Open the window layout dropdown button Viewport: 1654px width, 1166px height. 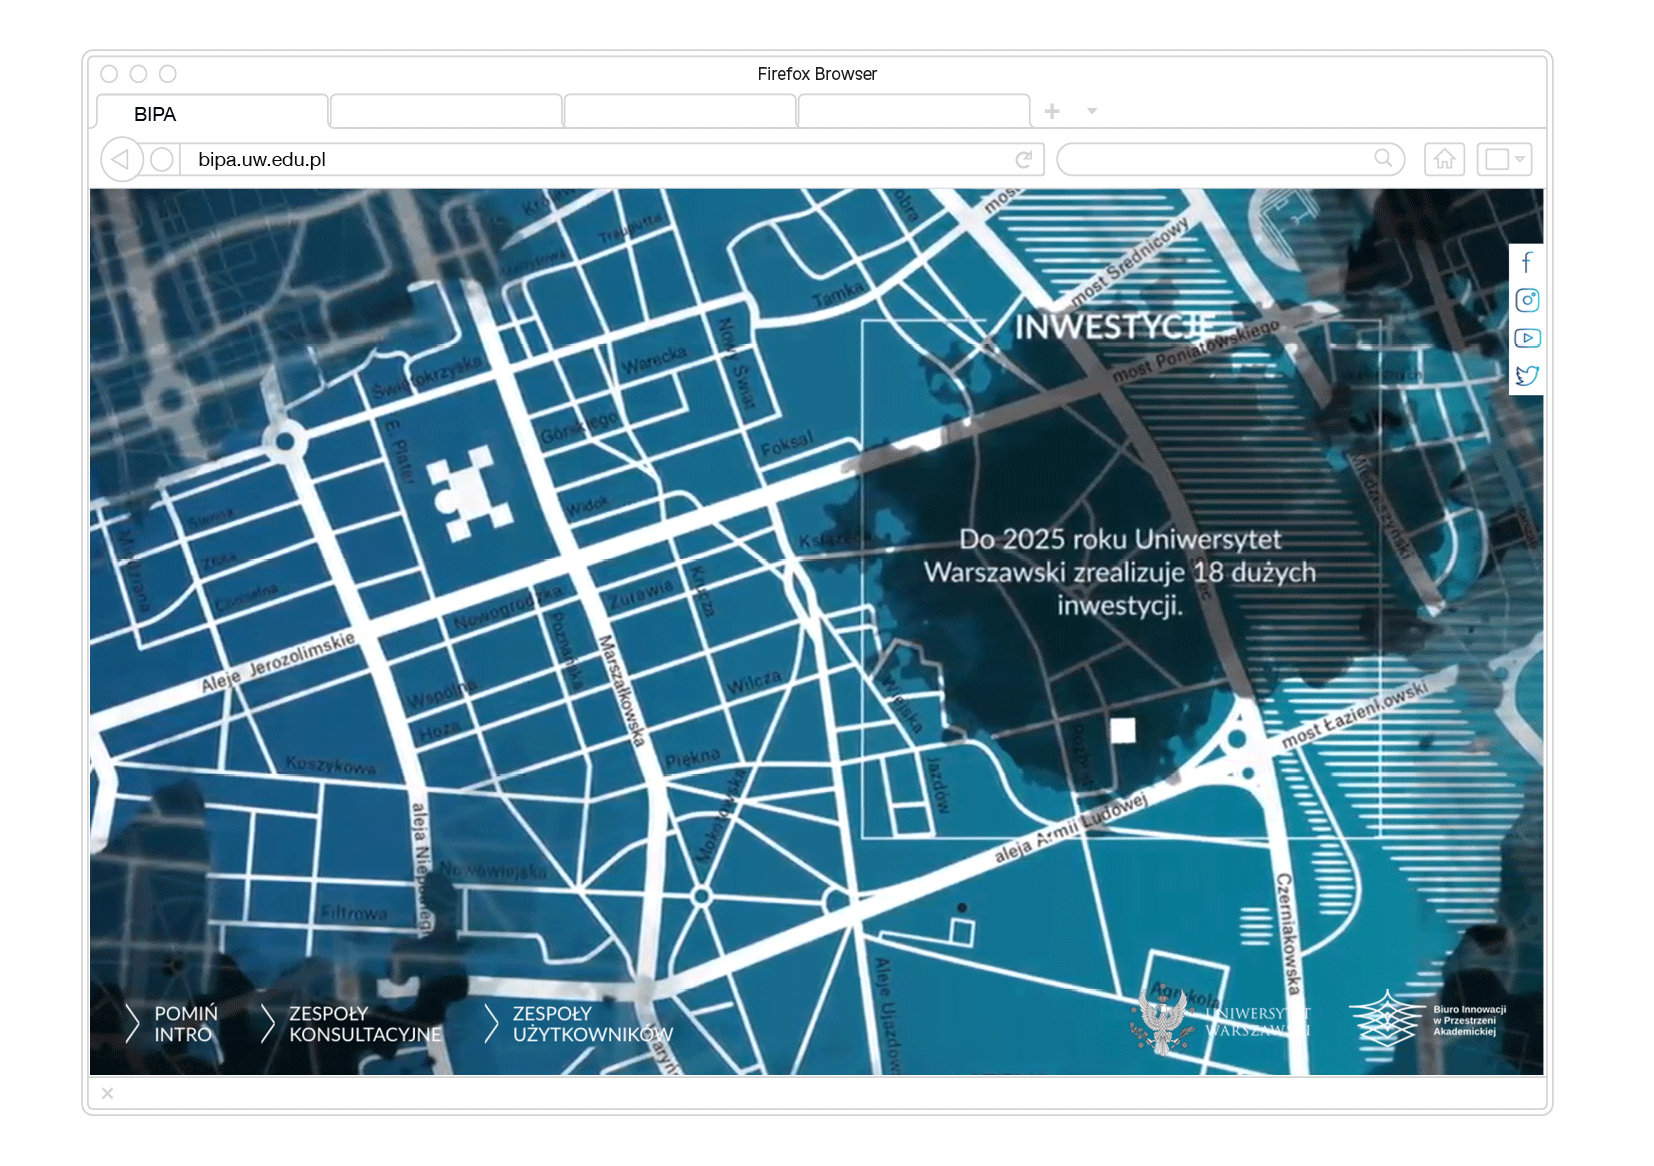click(1504, 159)
